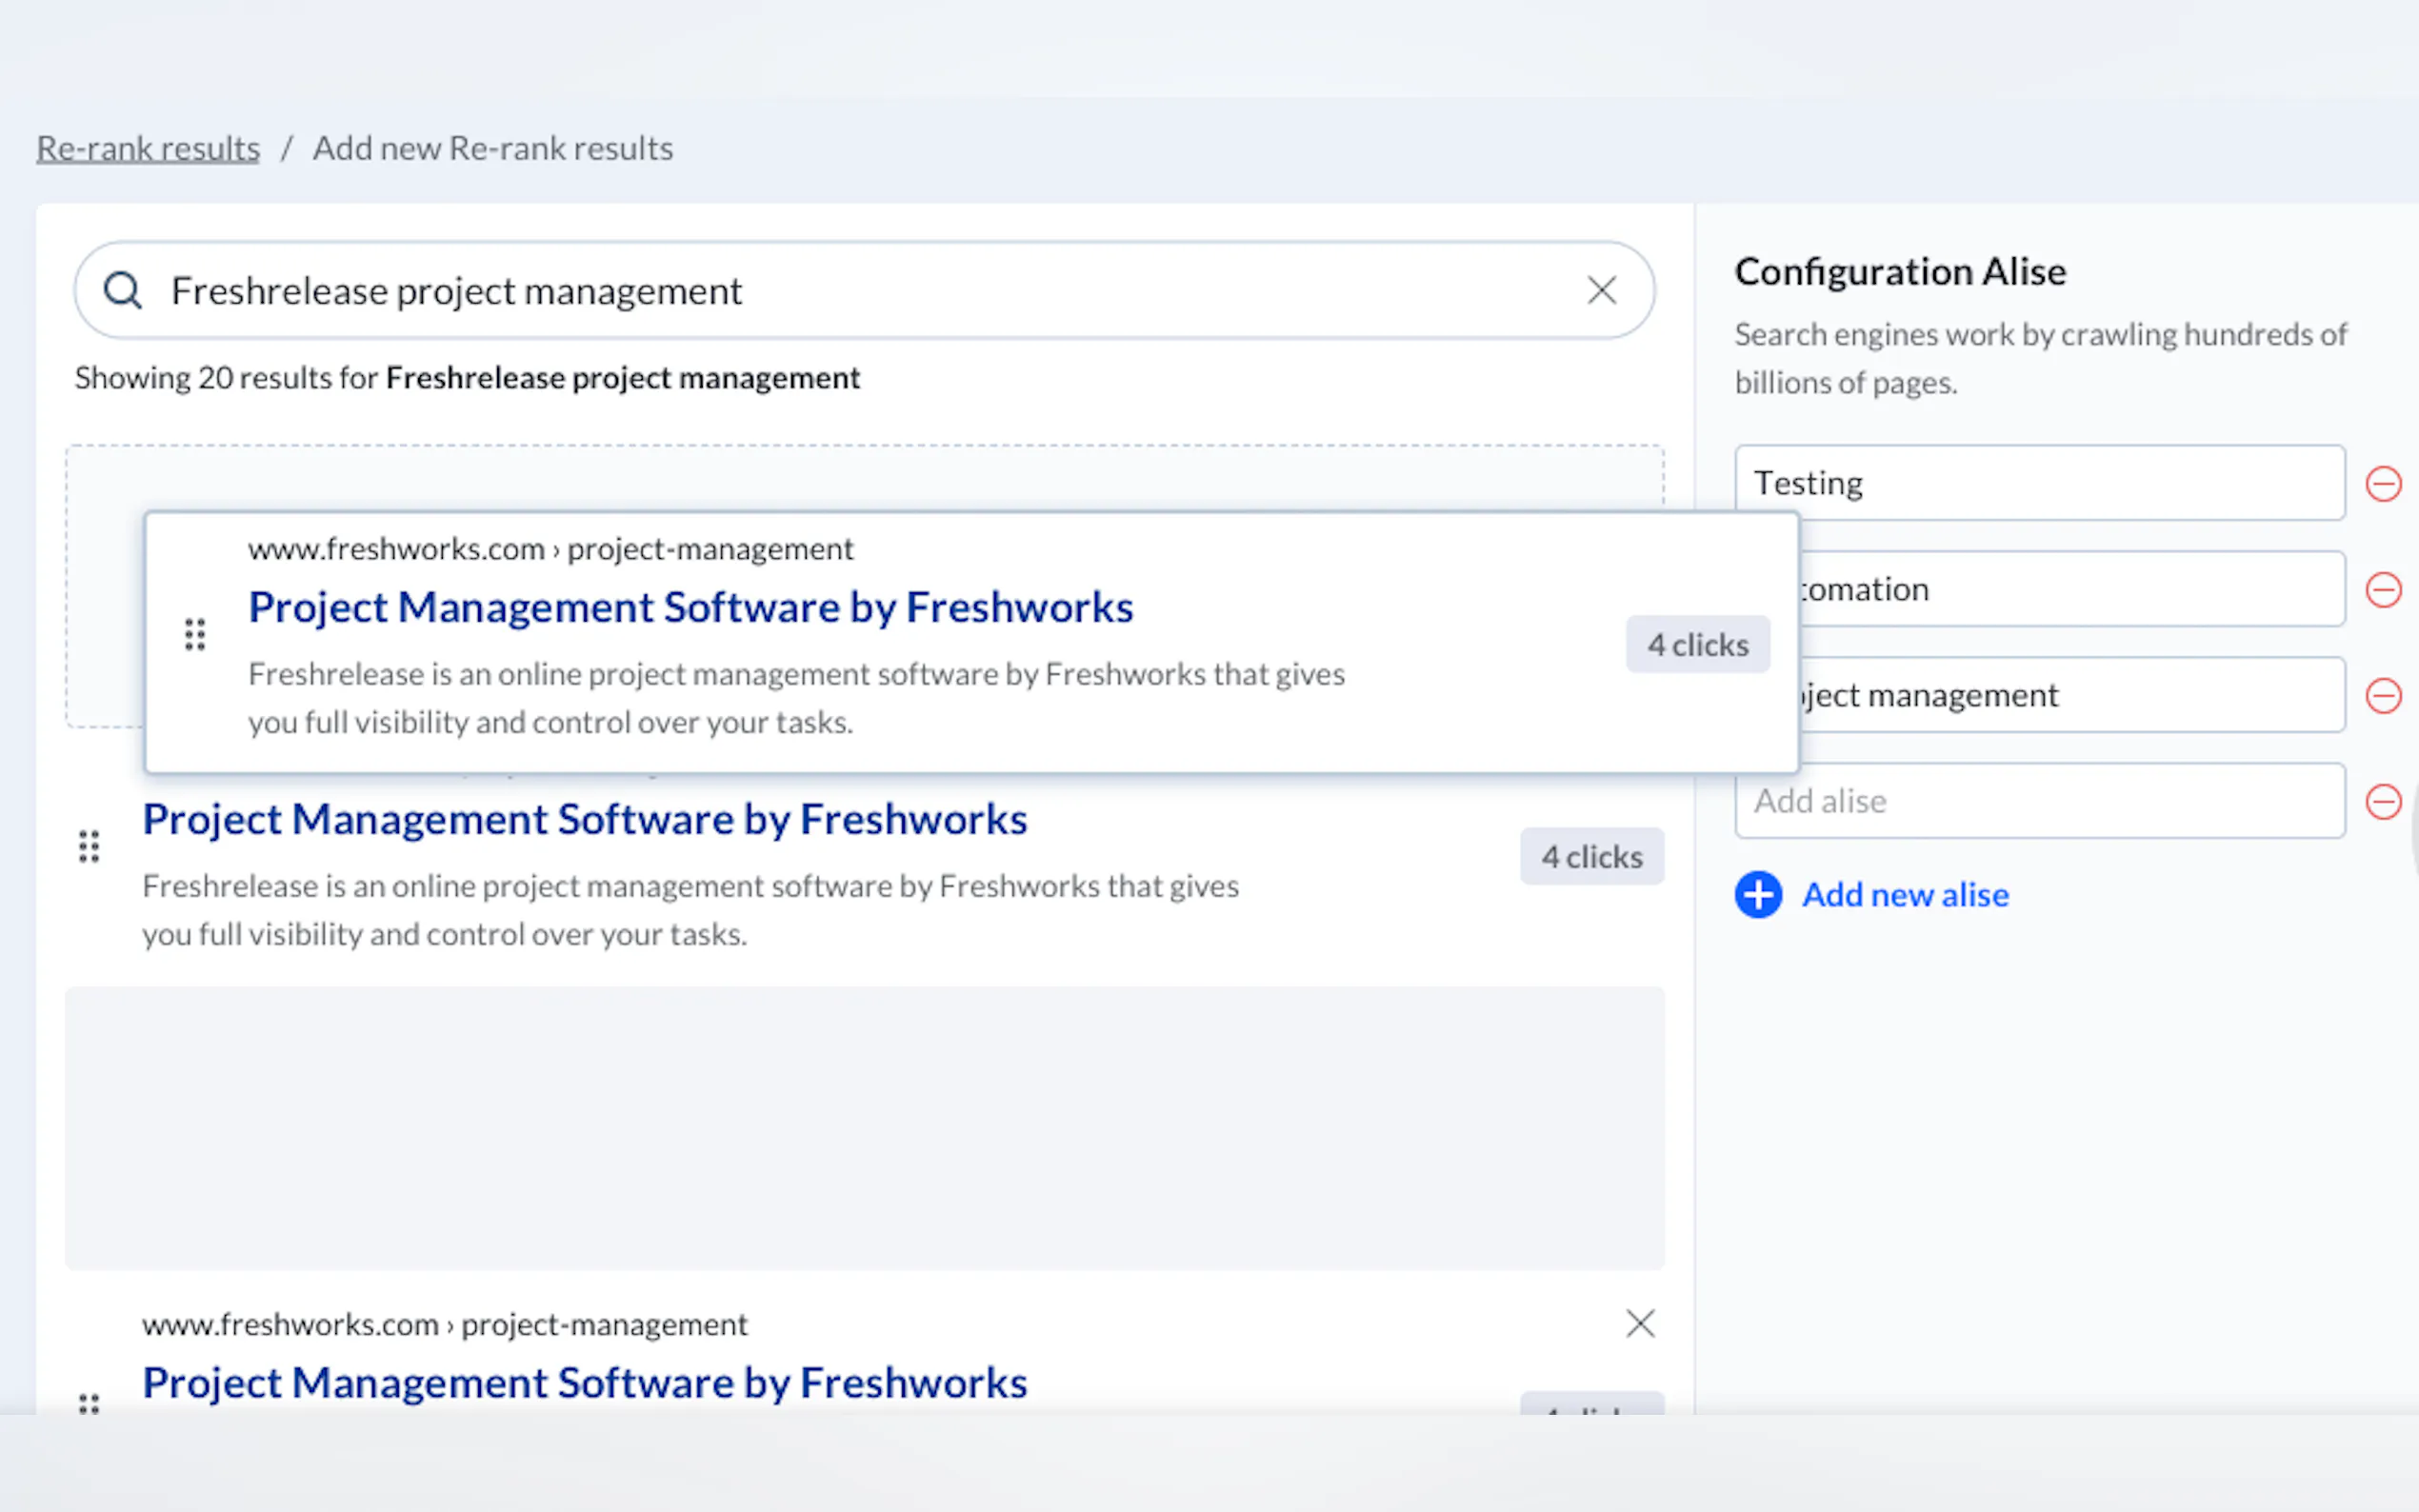The width and height of the screenshot is (2419, 1512).
Task: Remove the empty Add alise row
Action: tap(2383, 802)
